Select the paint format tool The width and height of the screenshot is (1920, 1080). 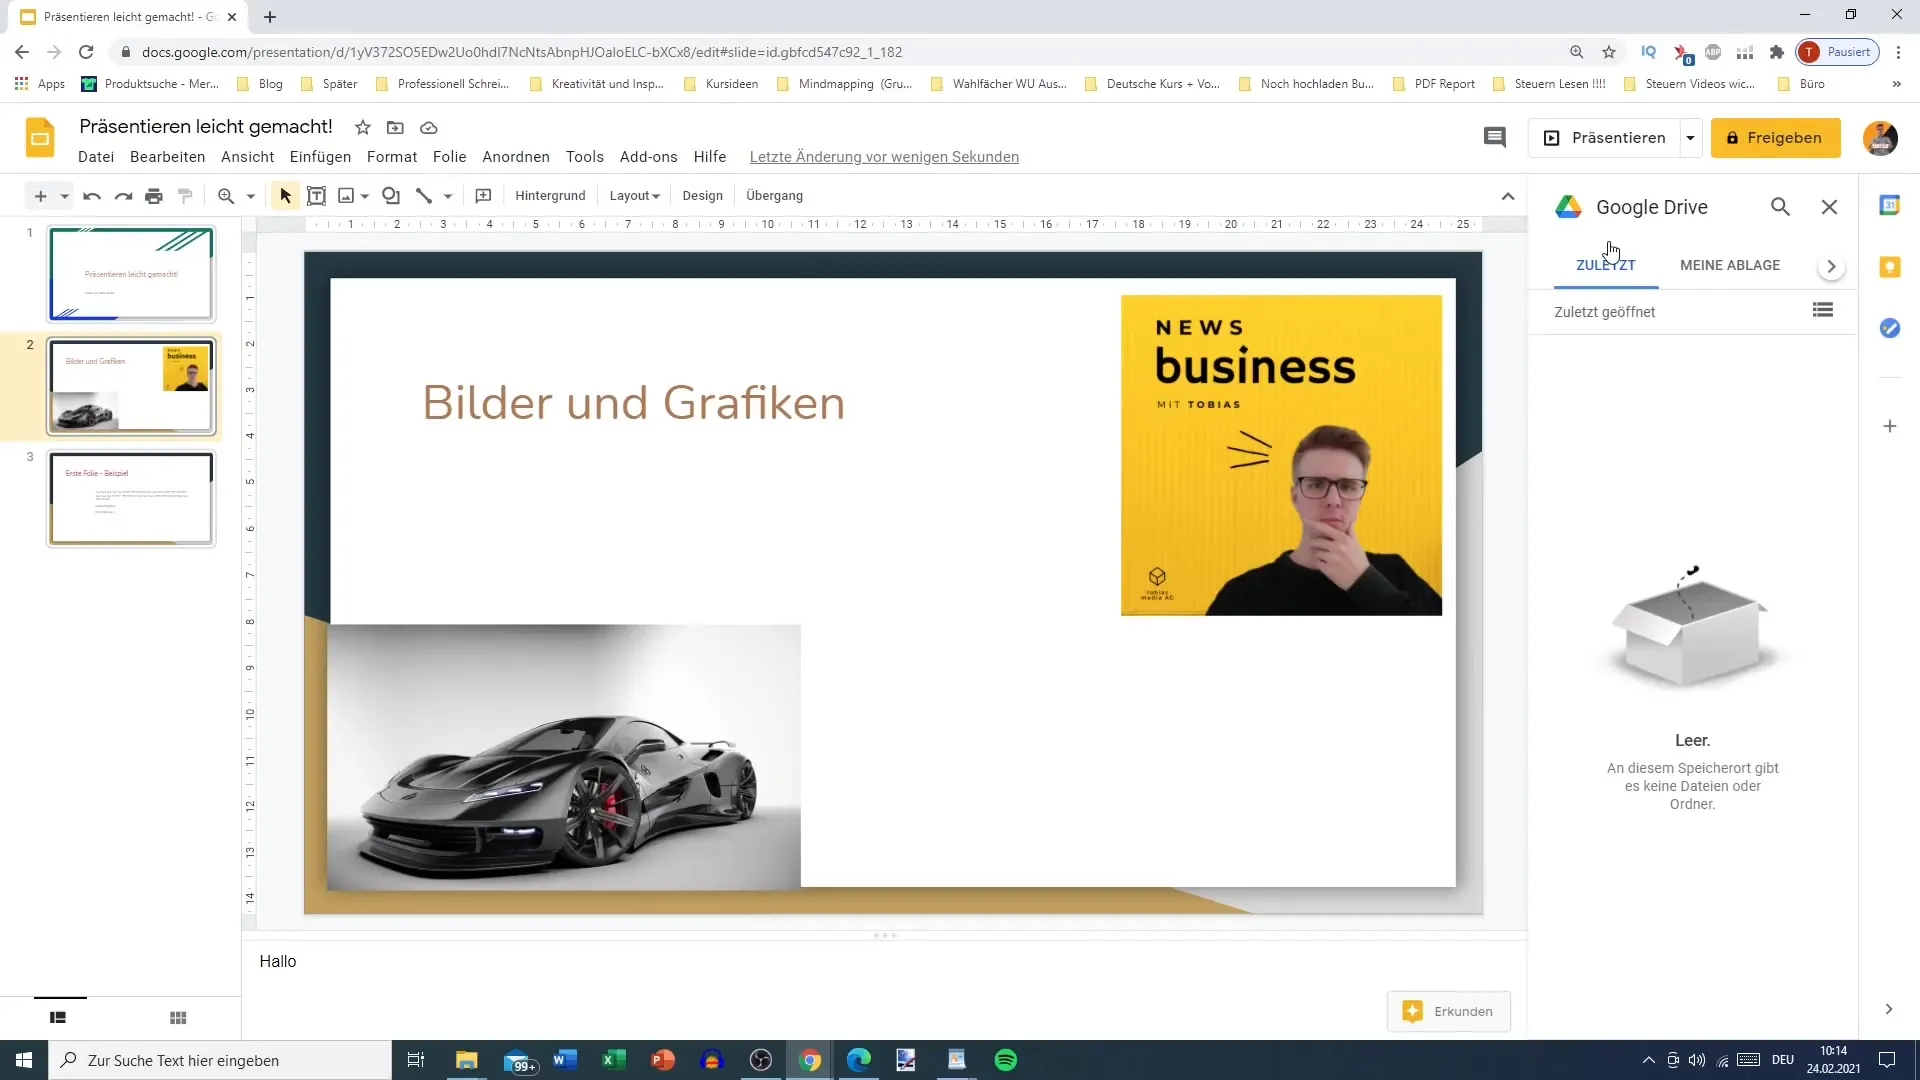coord(185,196)
